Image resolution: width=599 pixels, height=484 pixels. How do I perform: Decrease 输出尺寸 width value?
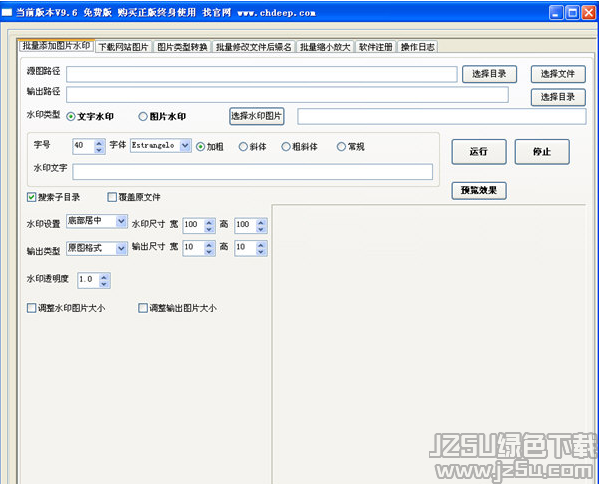point(209,252)
